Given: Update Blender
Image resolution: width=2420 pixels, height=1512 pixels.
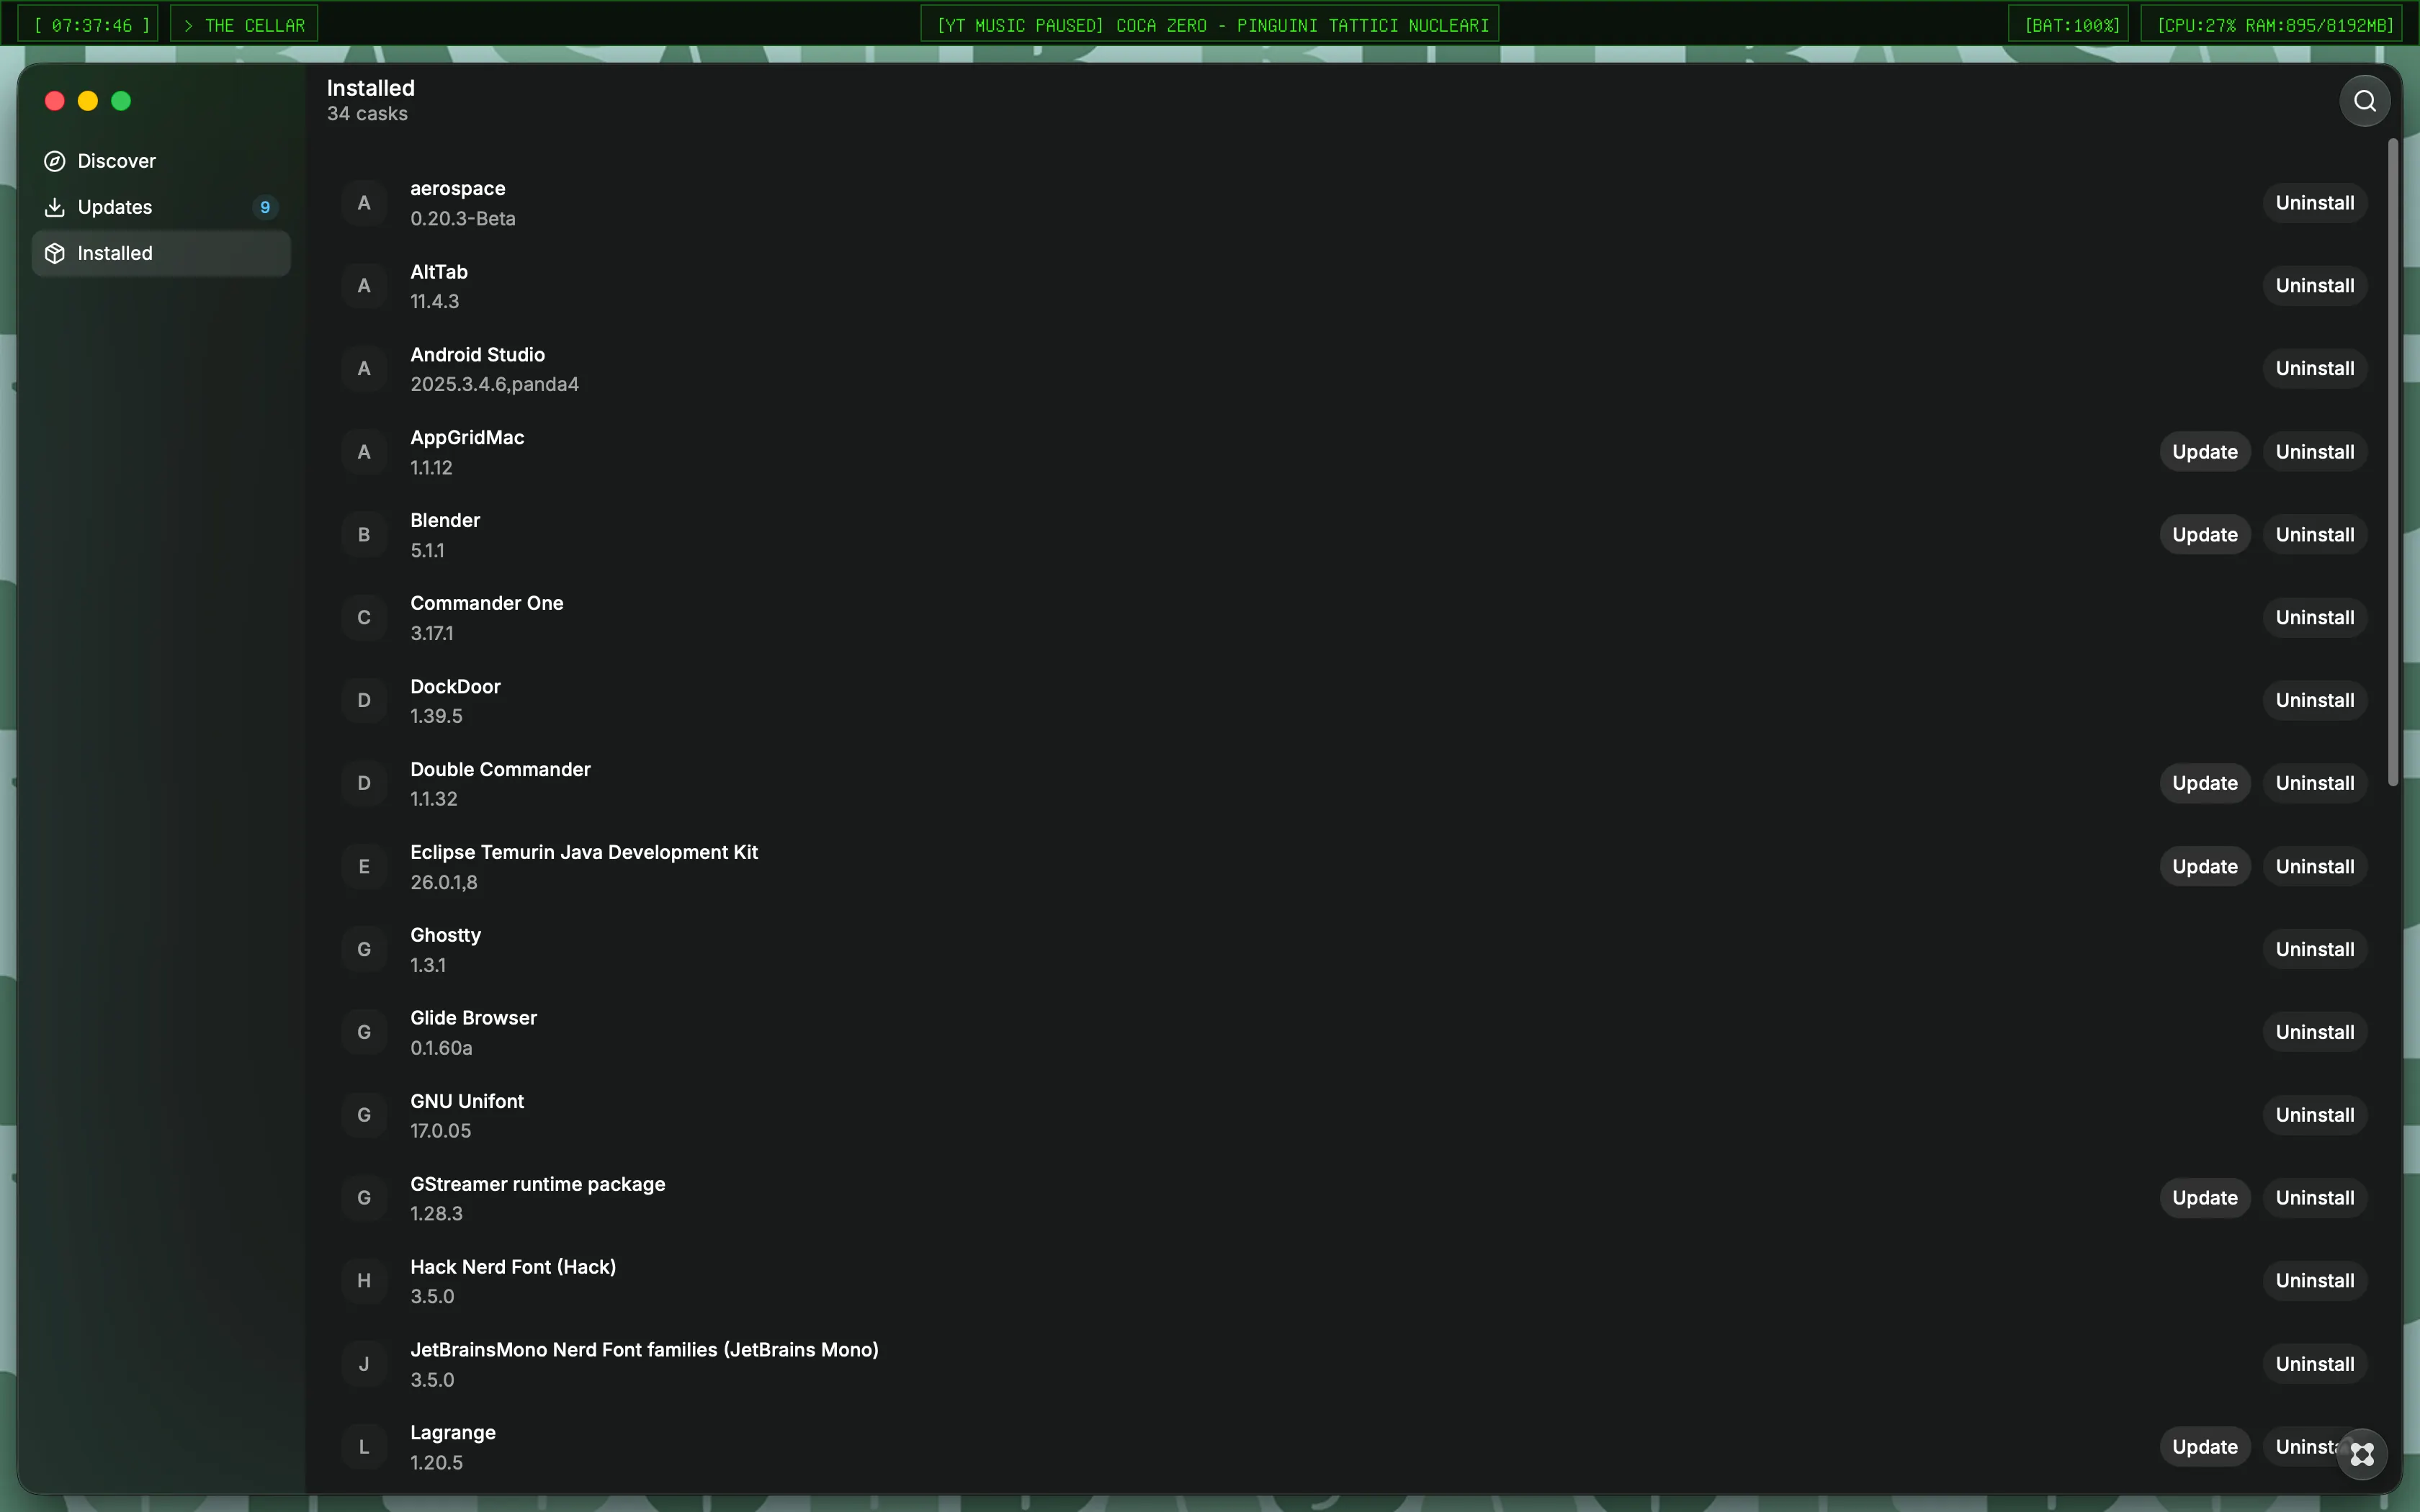Looking at the screenshot, I should coord(2204,535).
